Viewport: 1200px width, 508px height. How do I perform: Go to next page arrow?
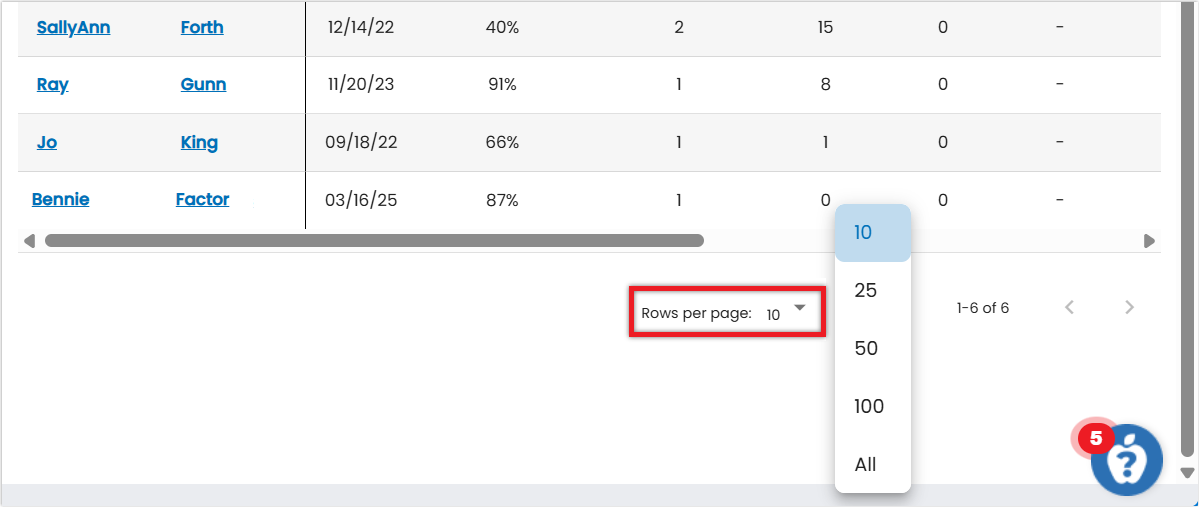tap(1129, 308)
